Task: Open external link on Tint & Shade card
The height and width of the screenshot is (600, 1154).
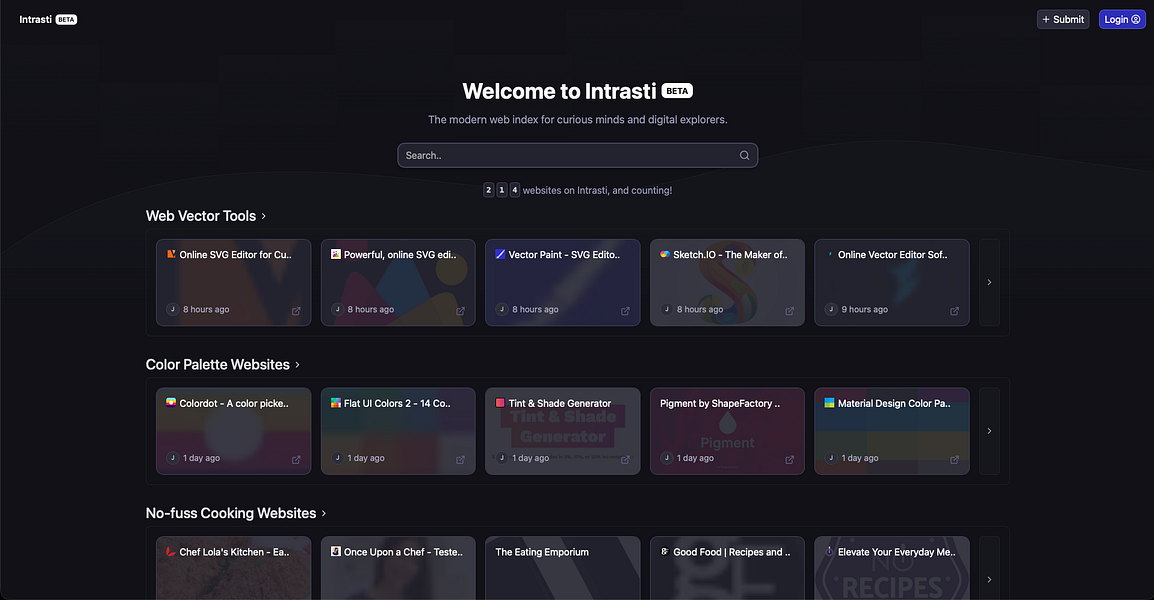Action: (x=625, y=459)
